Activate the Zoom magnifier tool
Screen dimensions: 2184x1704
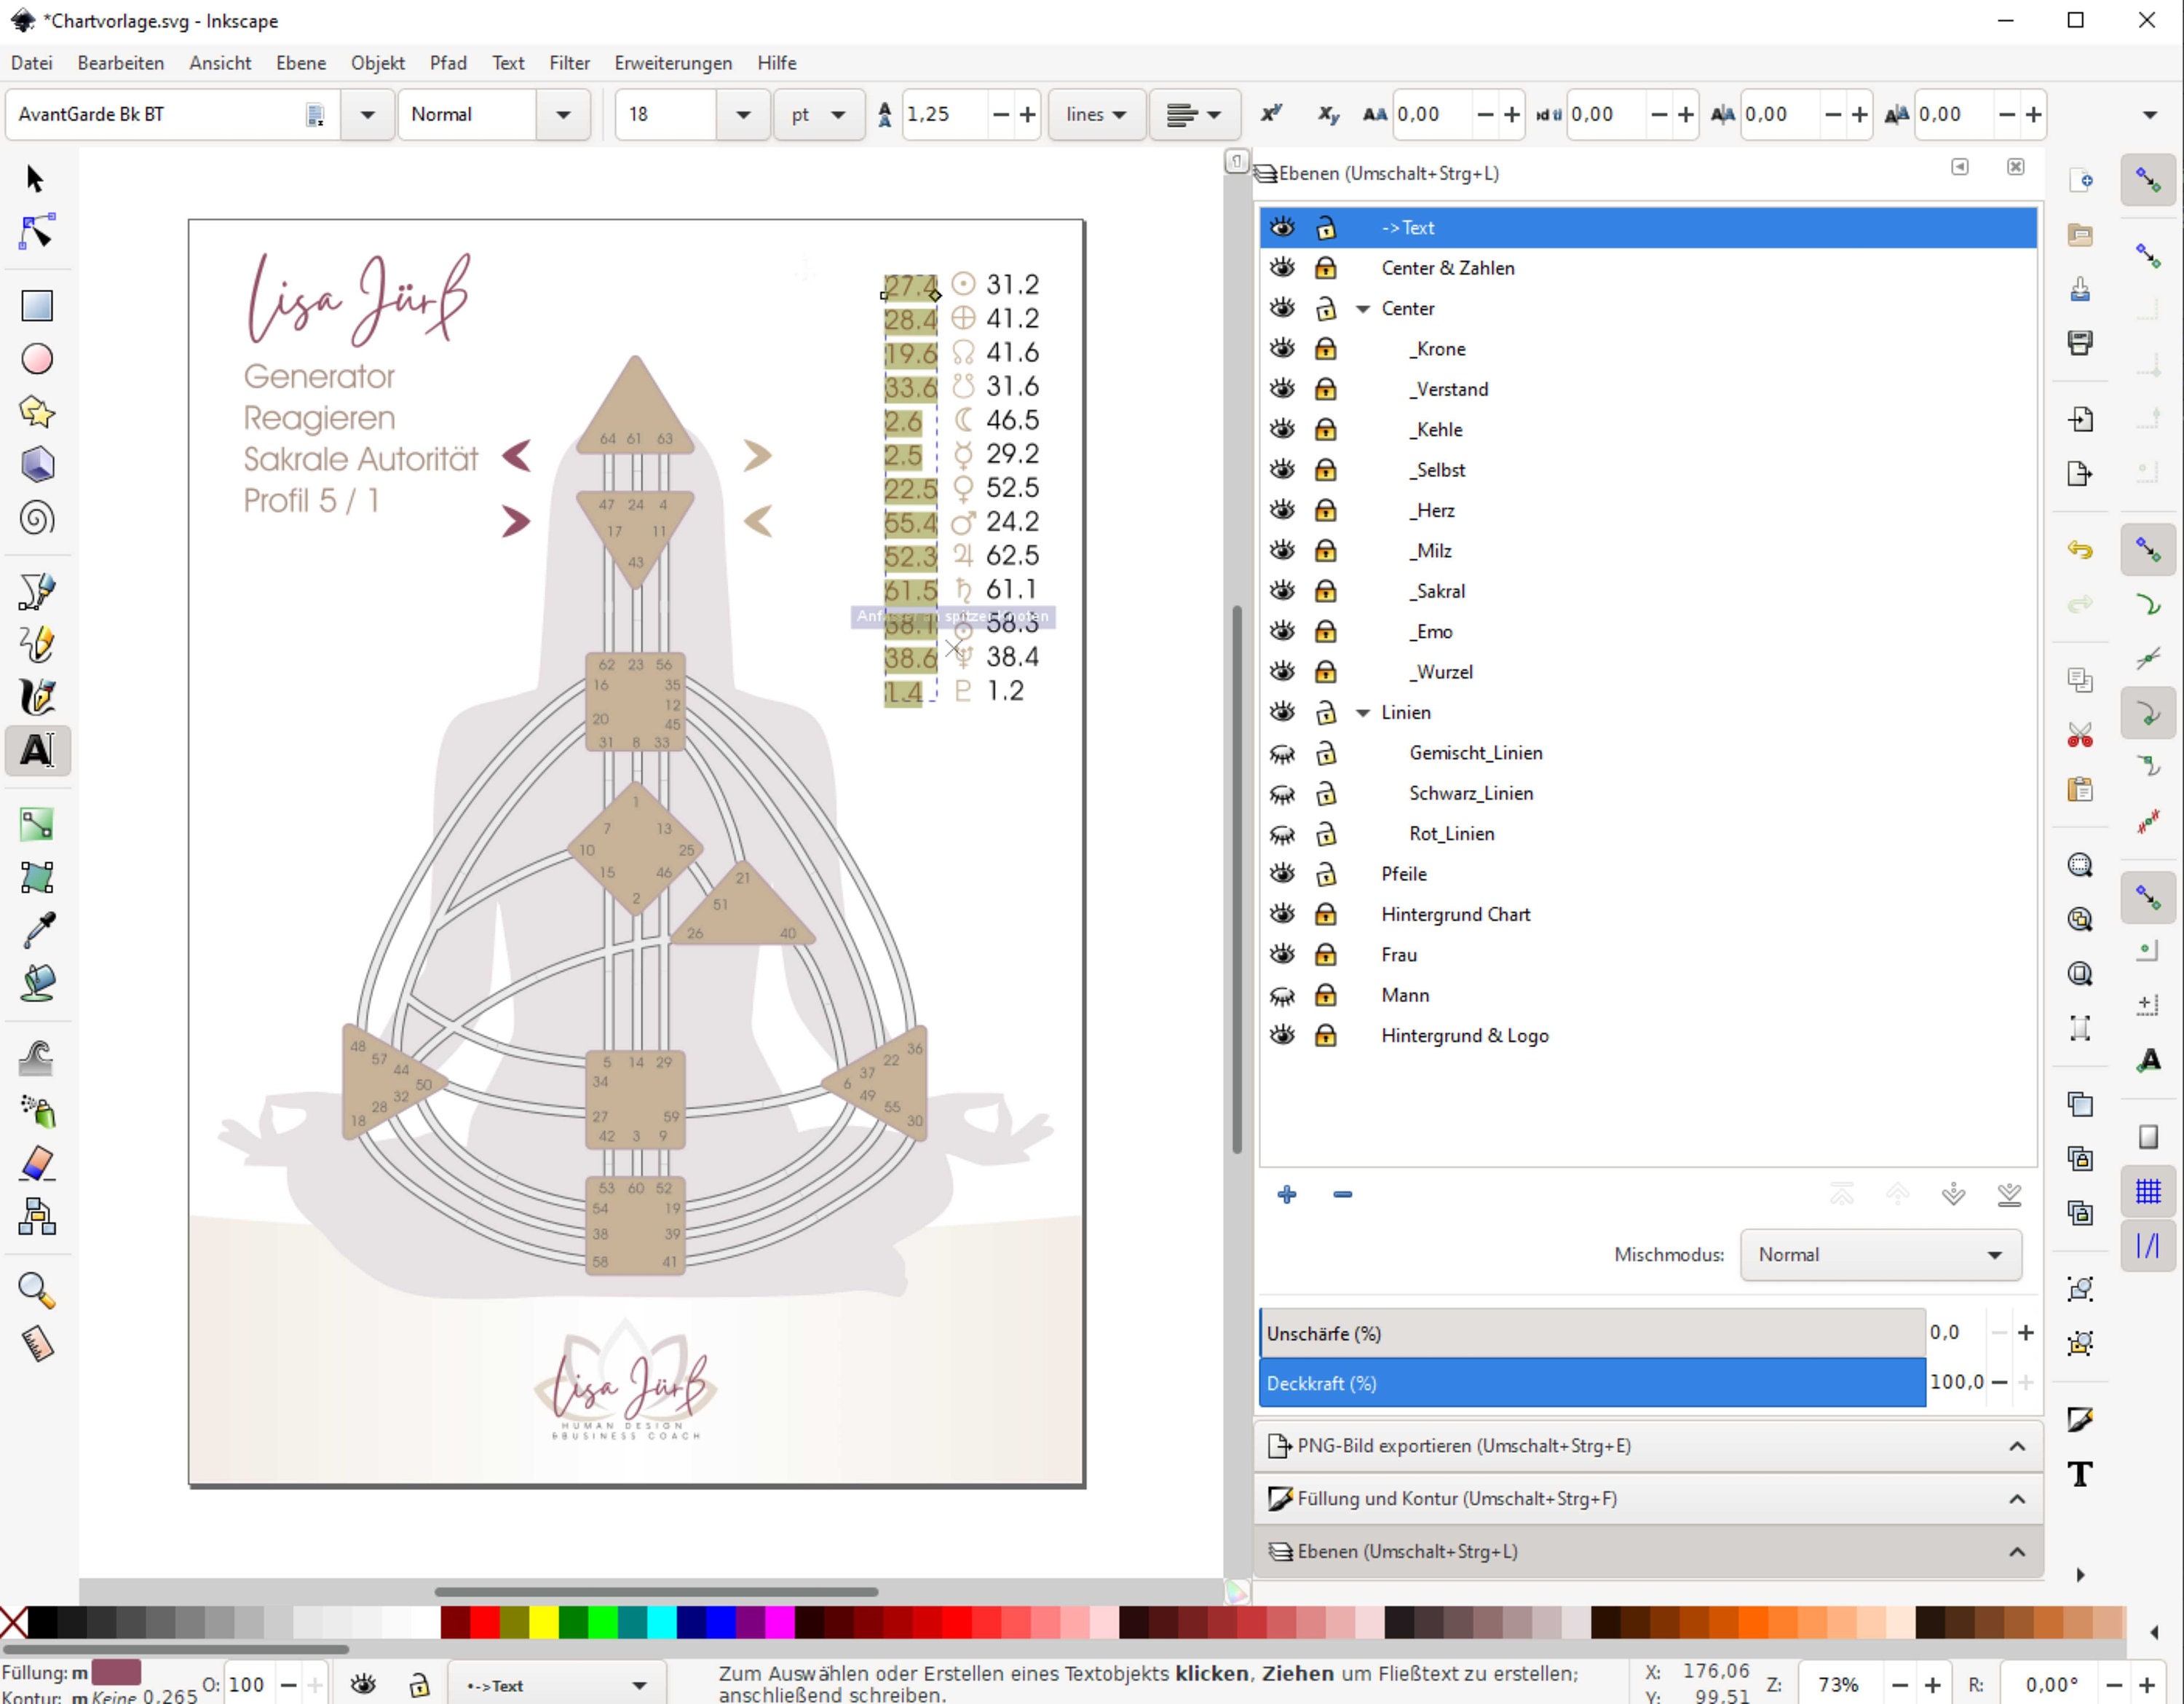pos(37,1291)
